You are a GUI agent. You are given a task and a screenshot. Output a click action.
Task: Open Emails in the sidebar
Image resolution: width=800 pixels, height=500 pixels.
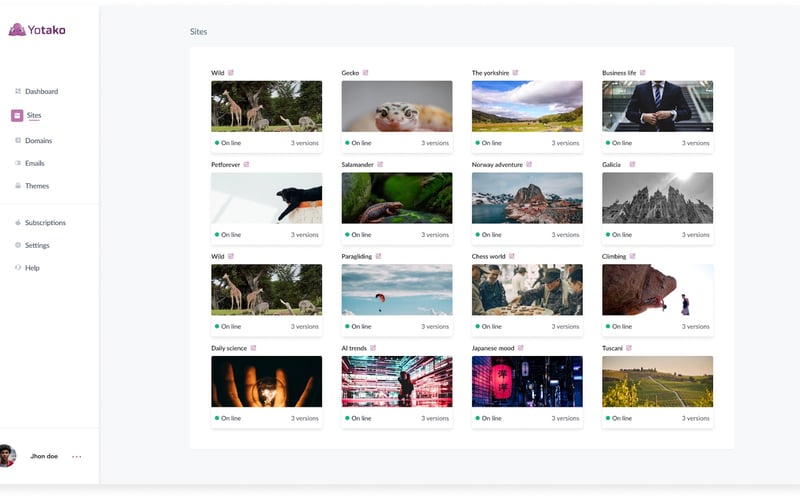click(x=35, y=163)
